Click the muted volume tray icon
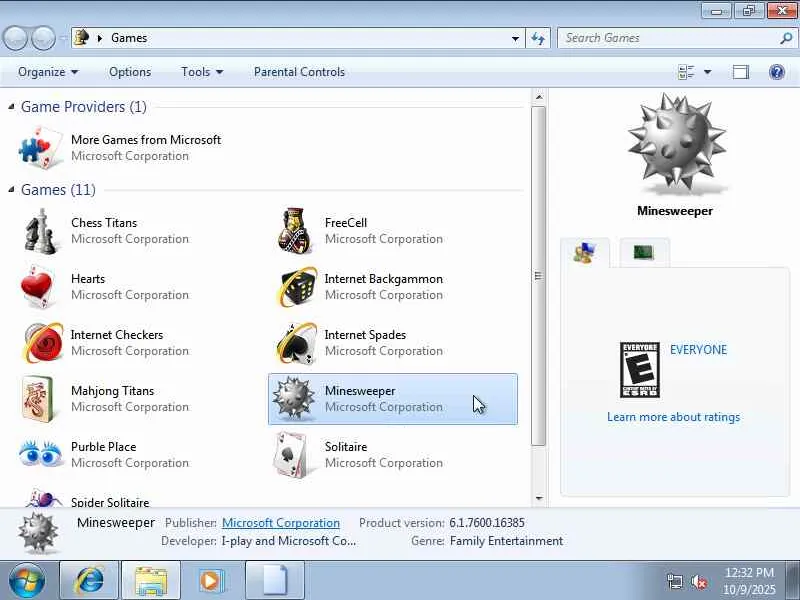 tap(699, 581)
